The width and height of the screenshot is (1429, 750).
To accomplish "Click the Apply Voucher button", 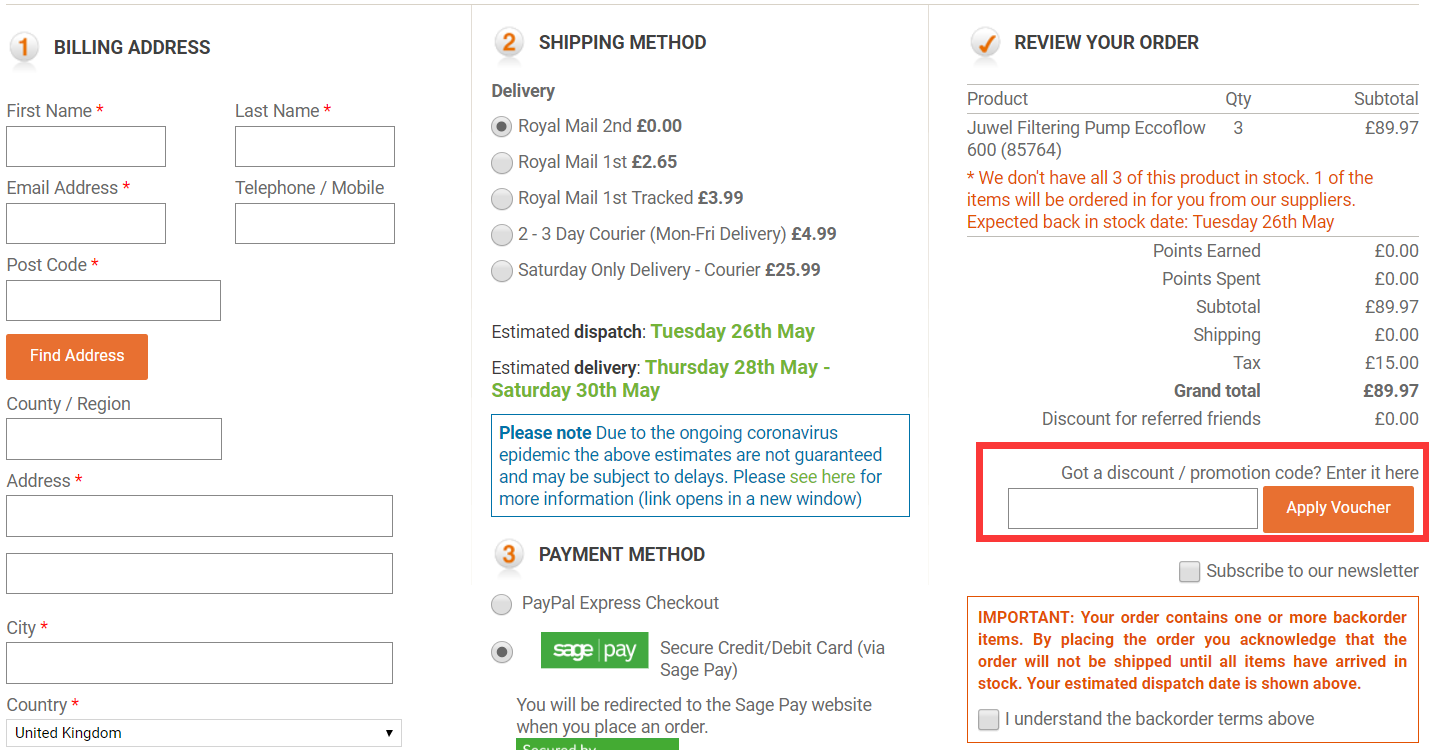I will click(x=1338, y=509).
